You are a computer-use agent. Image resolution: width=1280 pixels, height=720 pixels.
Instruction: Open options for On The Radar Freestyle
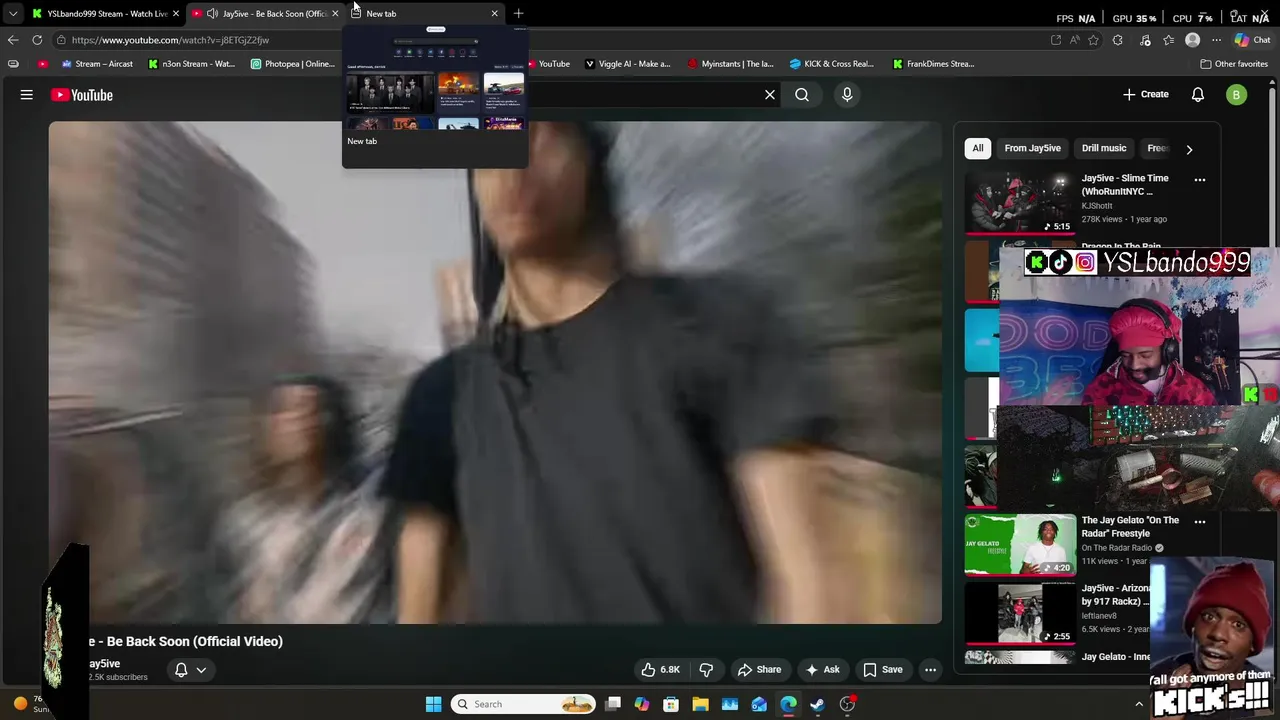[x=1200, y=522]
